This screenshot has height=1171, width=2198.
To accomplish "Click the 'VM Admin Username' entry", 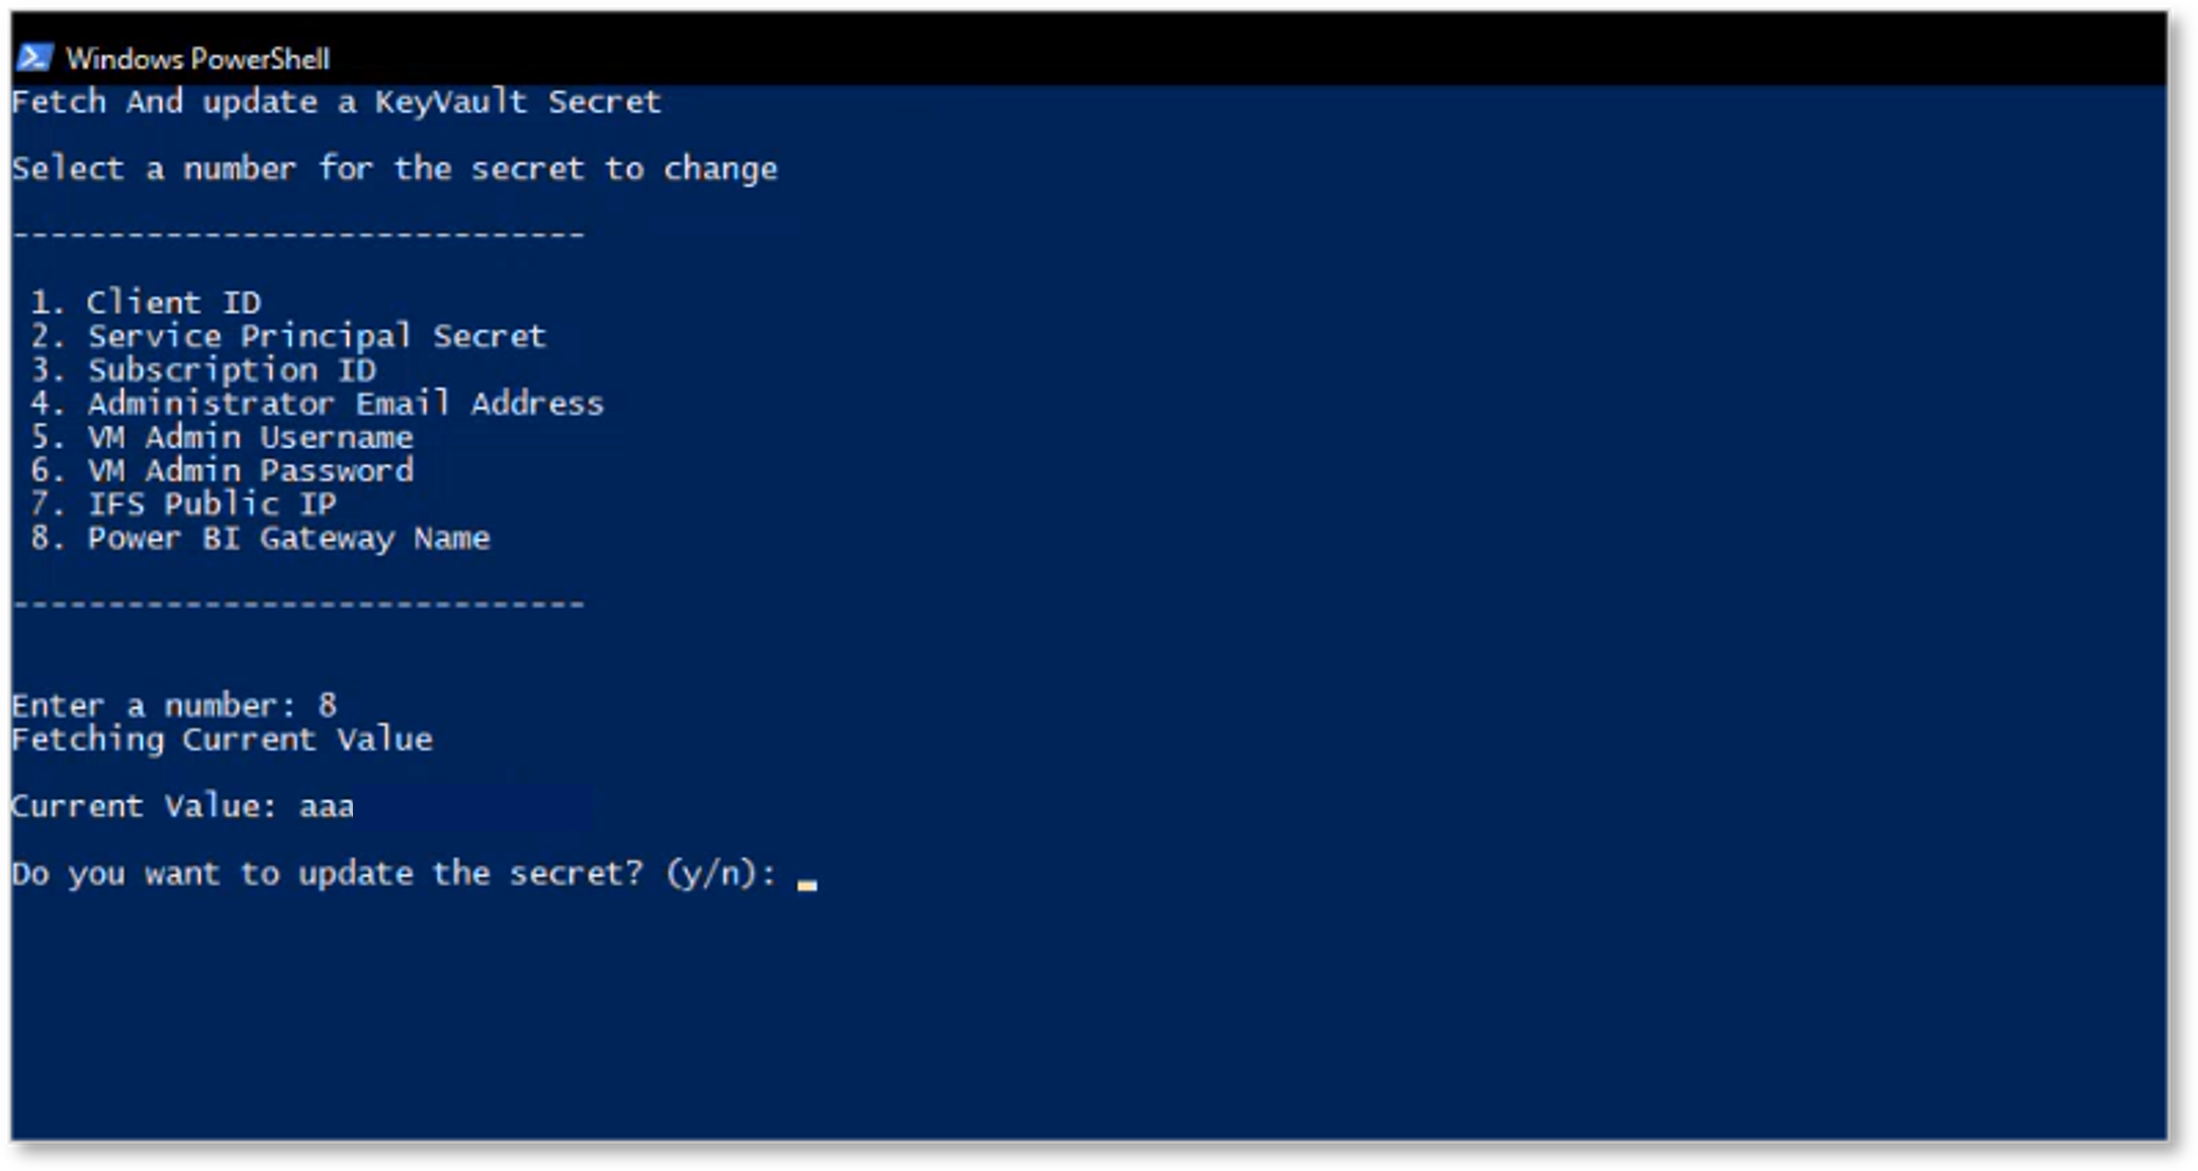I will 222,437.
